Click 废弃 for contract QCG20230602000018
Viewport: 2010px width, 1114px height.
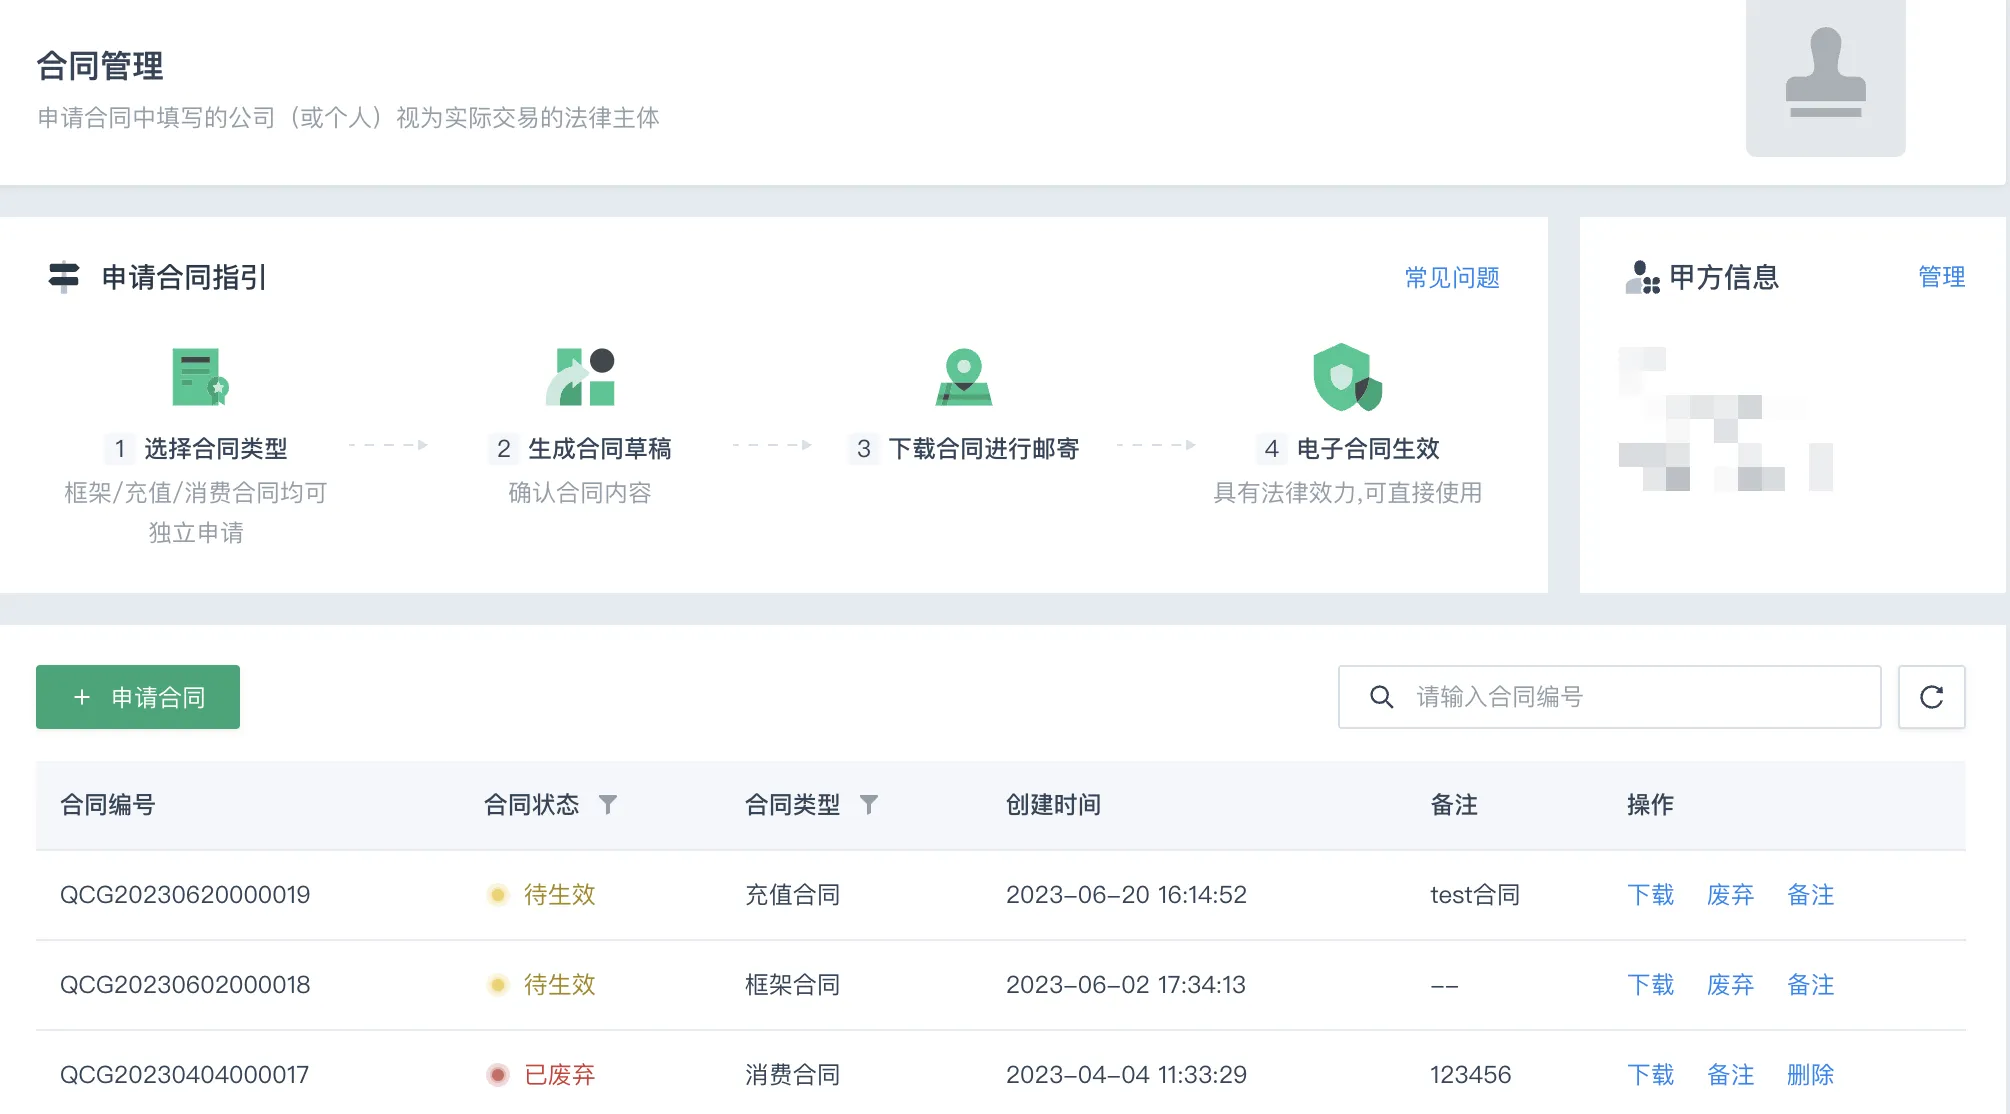(x=1730, y=984)
